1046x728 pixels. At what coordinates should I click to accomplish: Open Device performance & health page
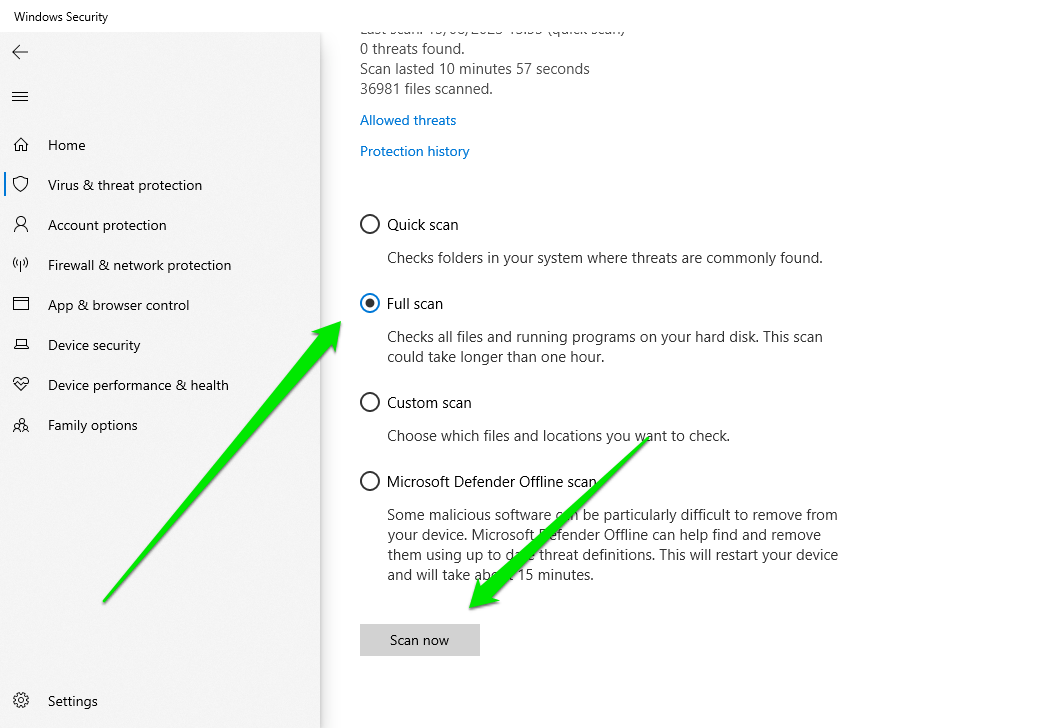pyautogui.click(x=138, y=385)
